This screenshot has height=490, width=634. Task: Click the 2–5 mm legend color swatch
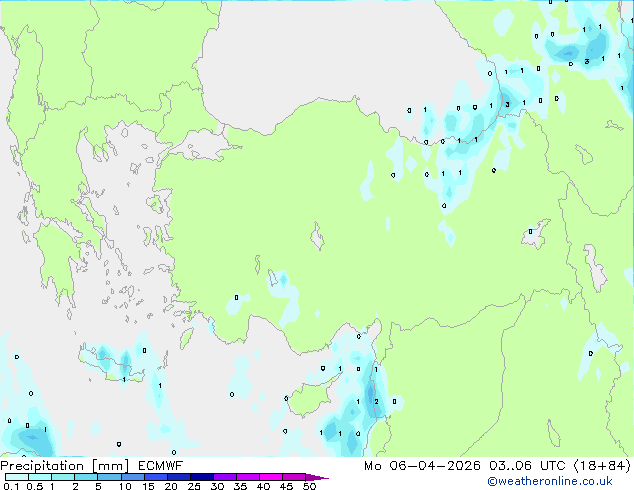coord(86,477)
